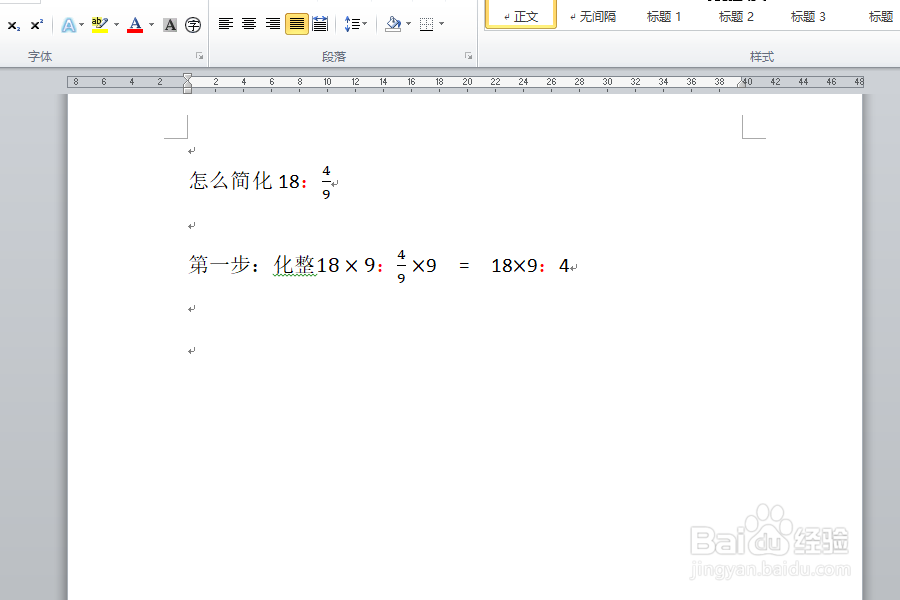Open Paragraph dialog launcher
Image resolution: width=900 pixels, height=600 pixels.
tap(468, 56)
